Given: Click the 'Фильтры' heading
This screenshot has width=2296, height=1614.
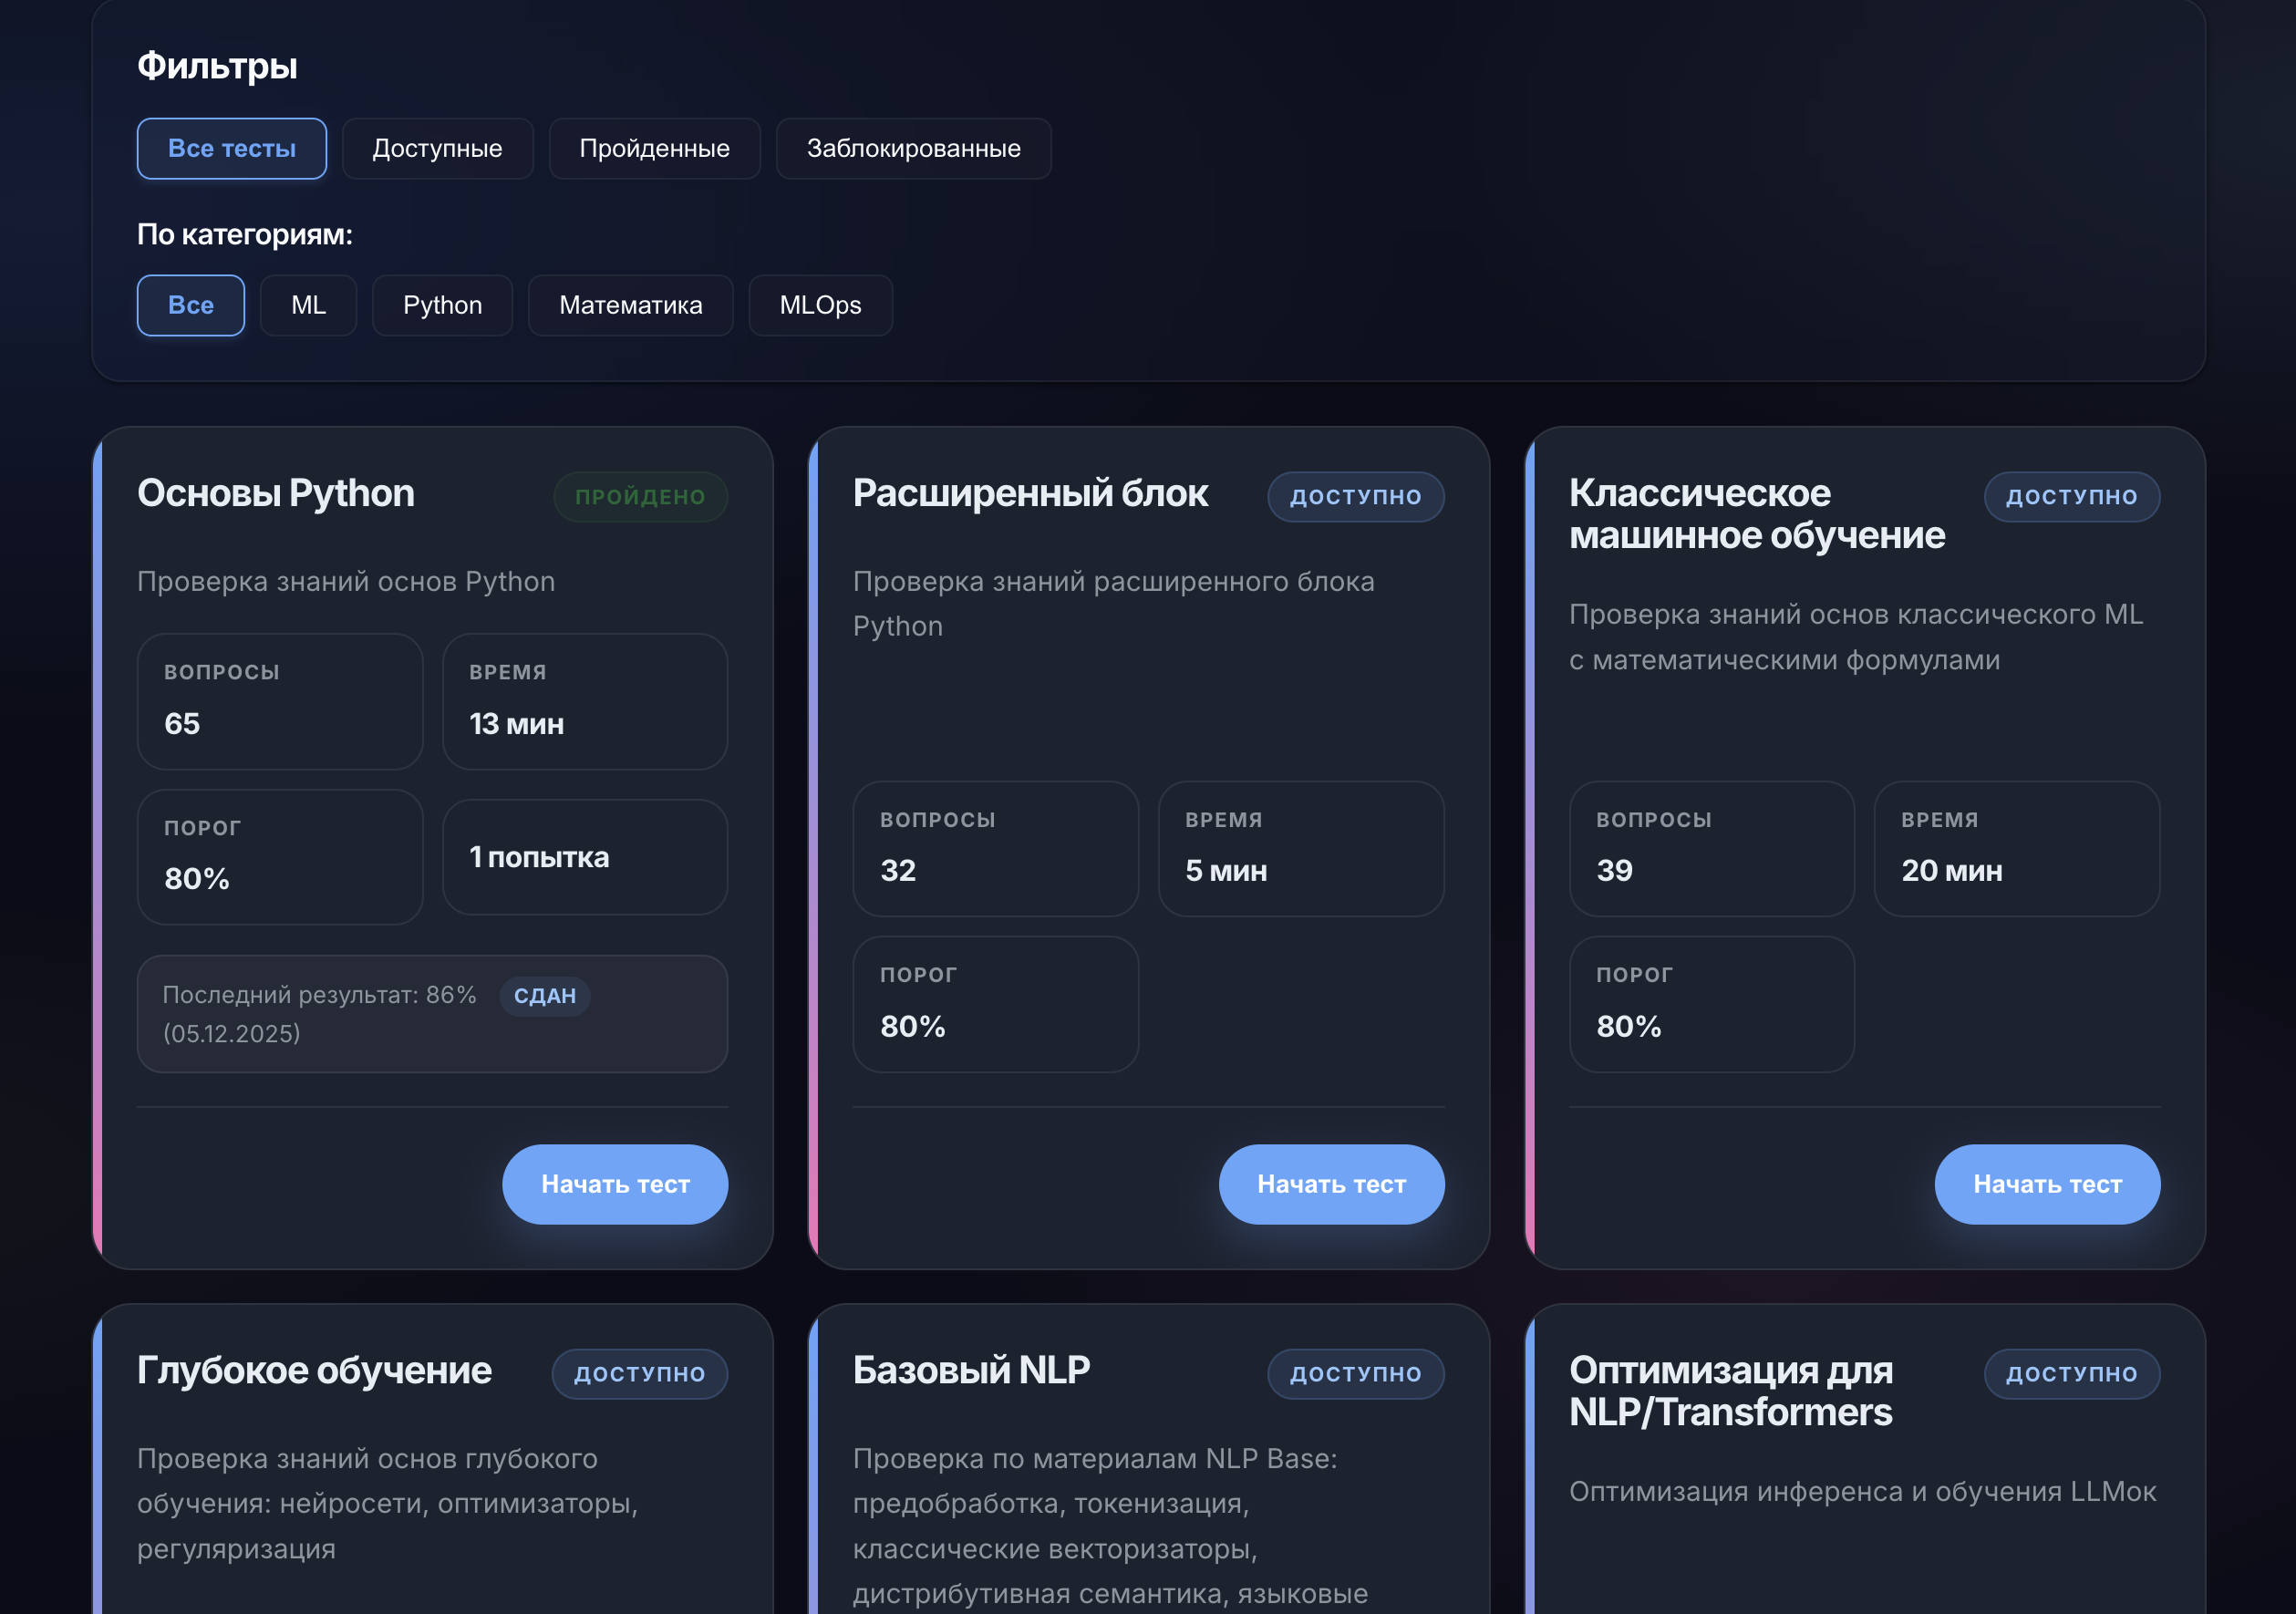Looking at the screenshot, I should (x=217, y=66).
